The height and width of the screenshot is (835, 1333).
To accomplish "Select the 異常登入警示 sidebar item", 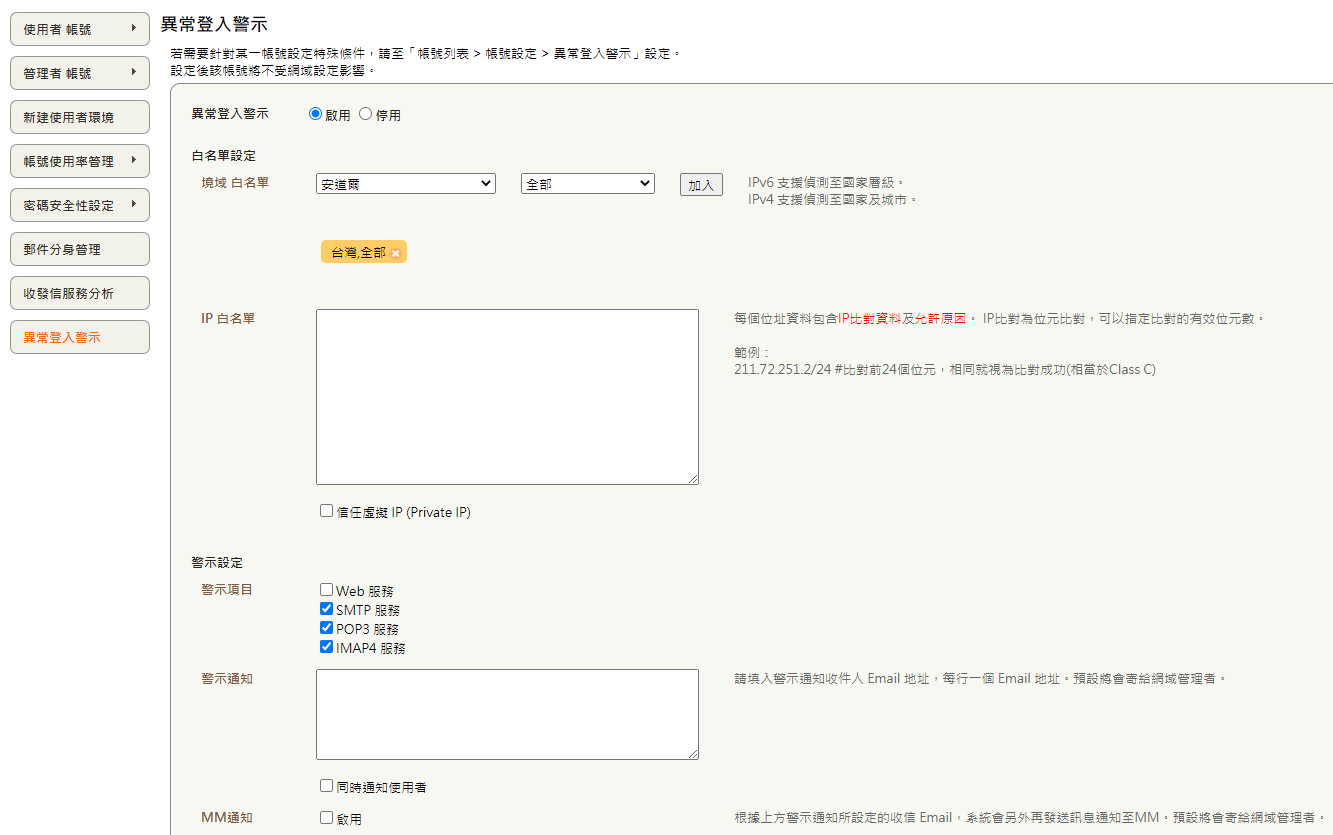I will tap(79, 336).
